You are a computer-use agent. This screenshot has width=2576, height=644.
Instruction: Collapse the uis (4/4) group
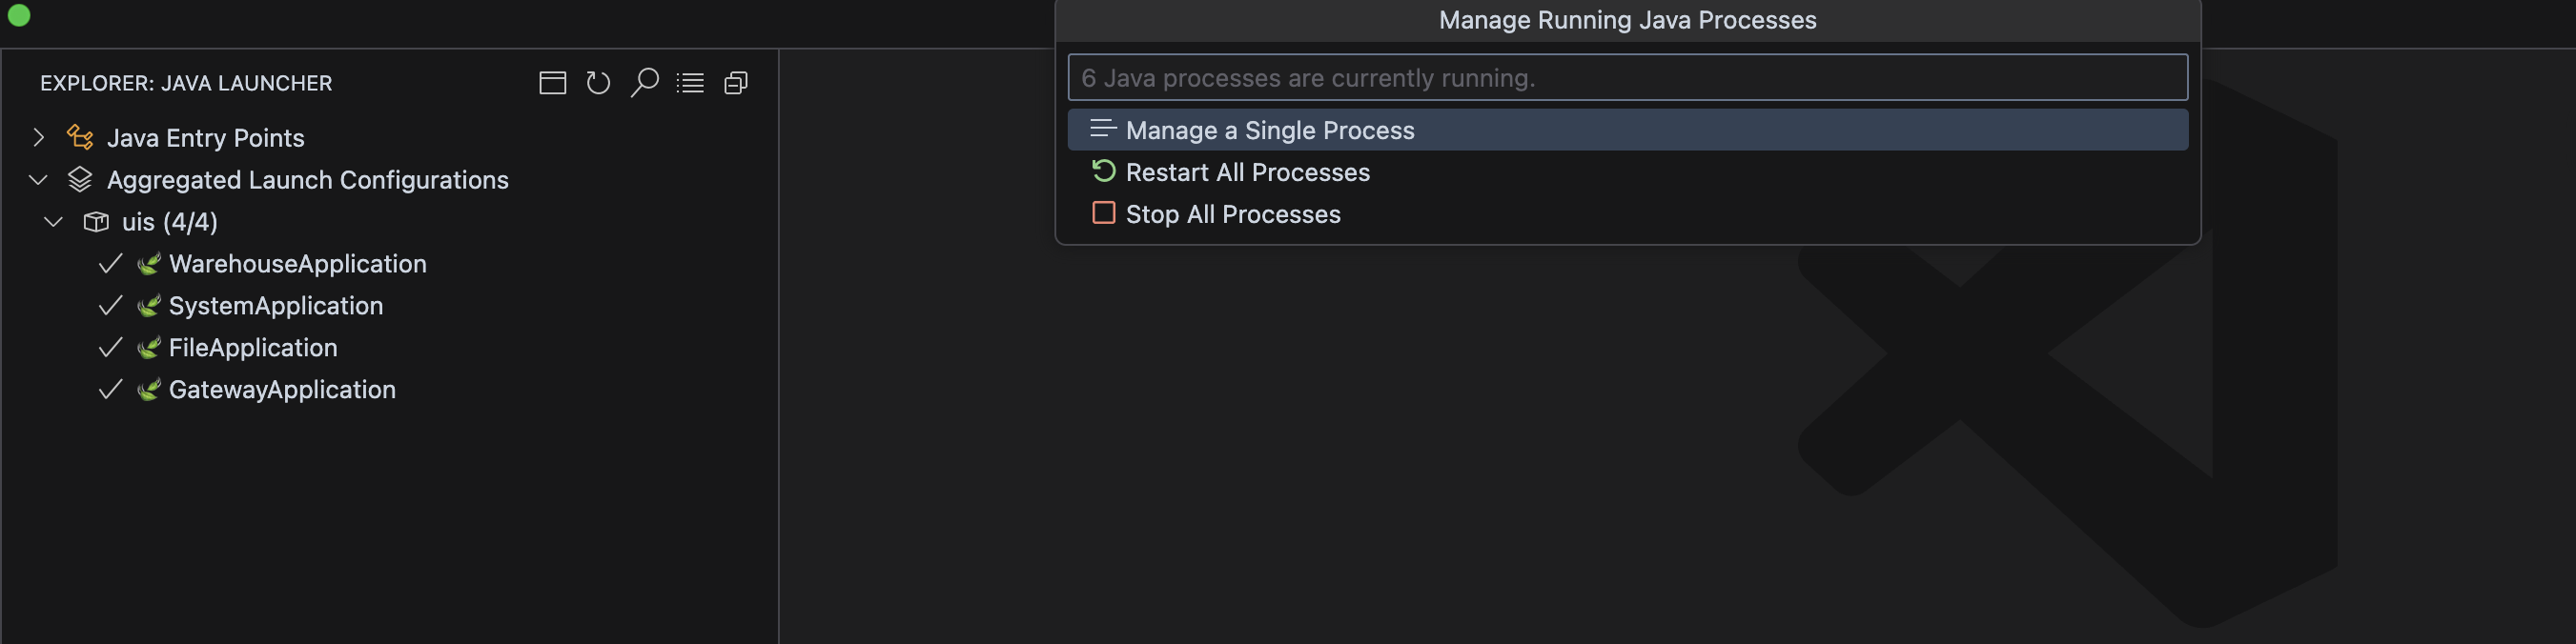54,222
